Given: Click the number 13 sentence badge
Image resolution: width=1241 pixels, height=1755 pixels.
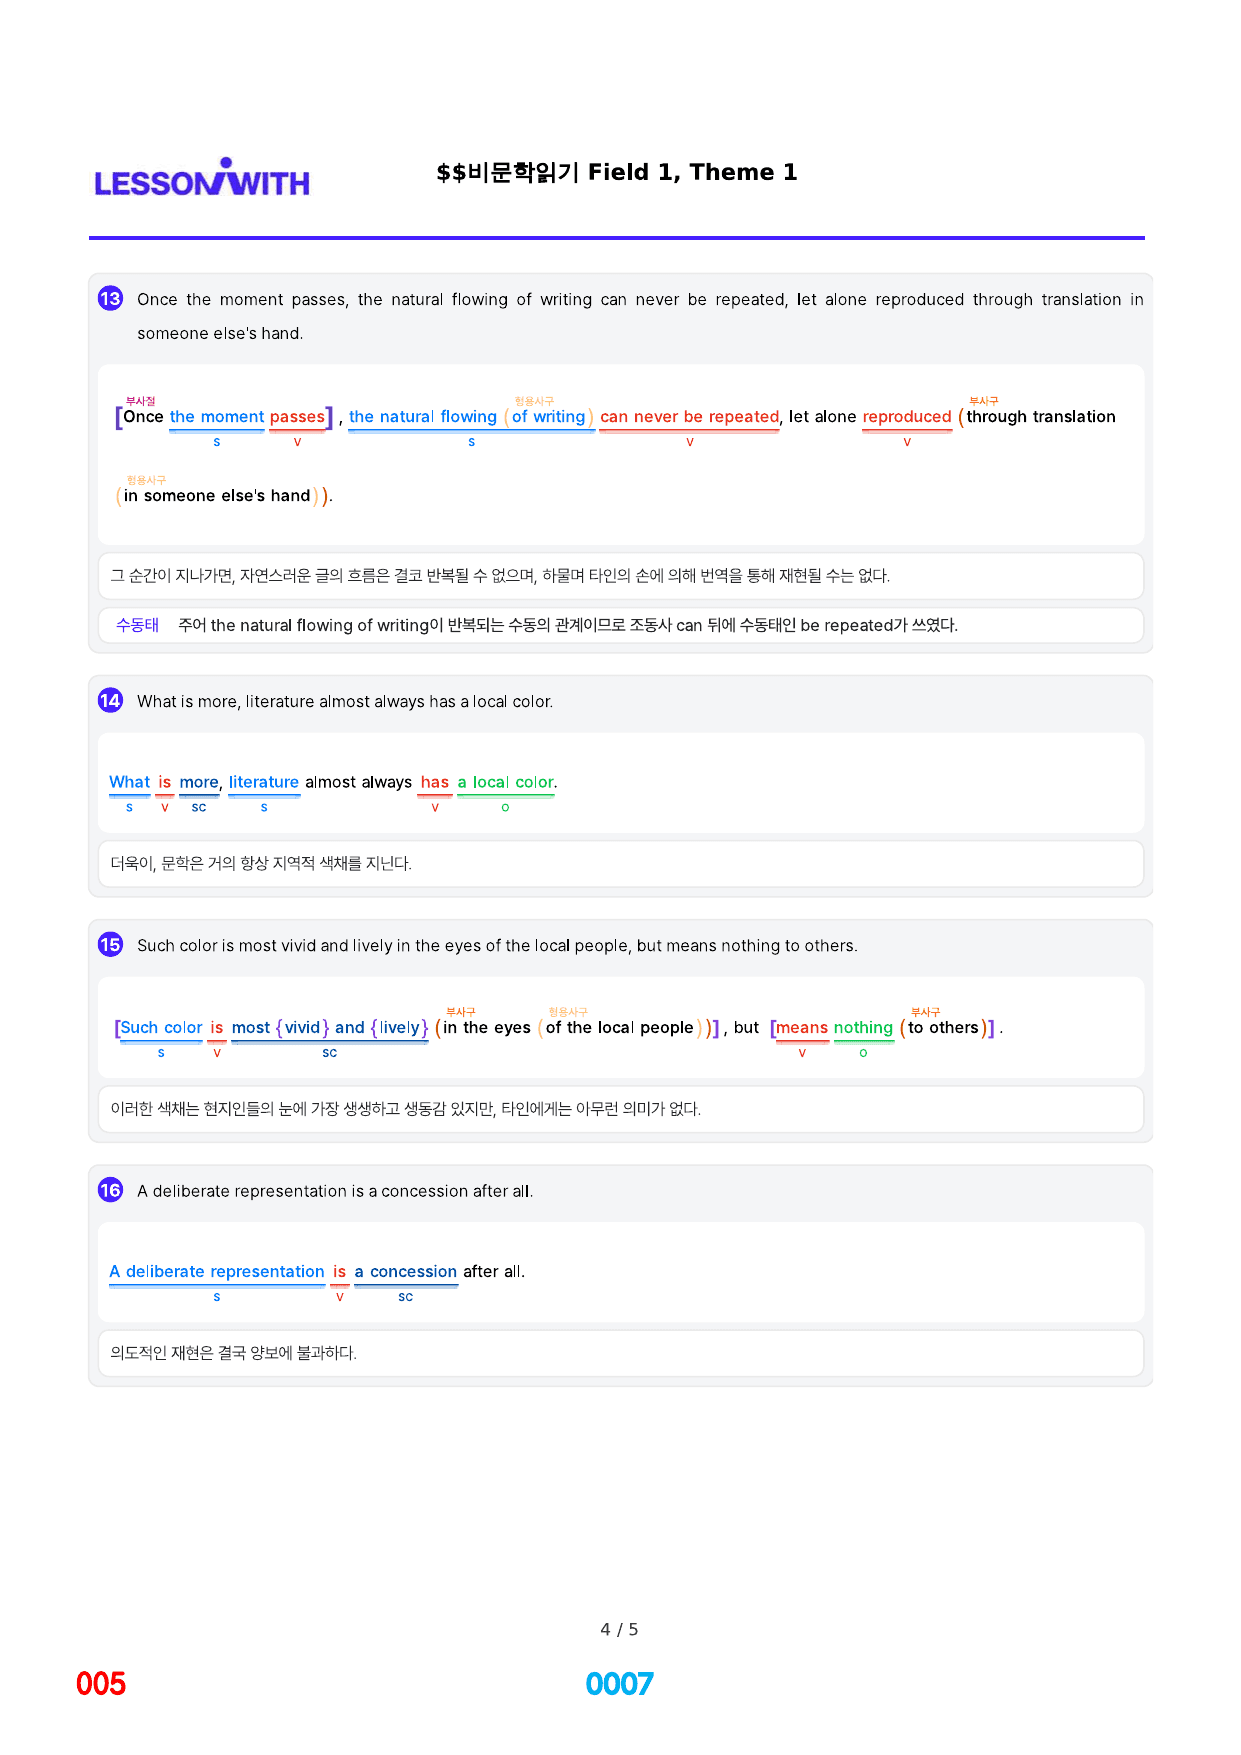Looking at the screenshot, I should (110, 299).
